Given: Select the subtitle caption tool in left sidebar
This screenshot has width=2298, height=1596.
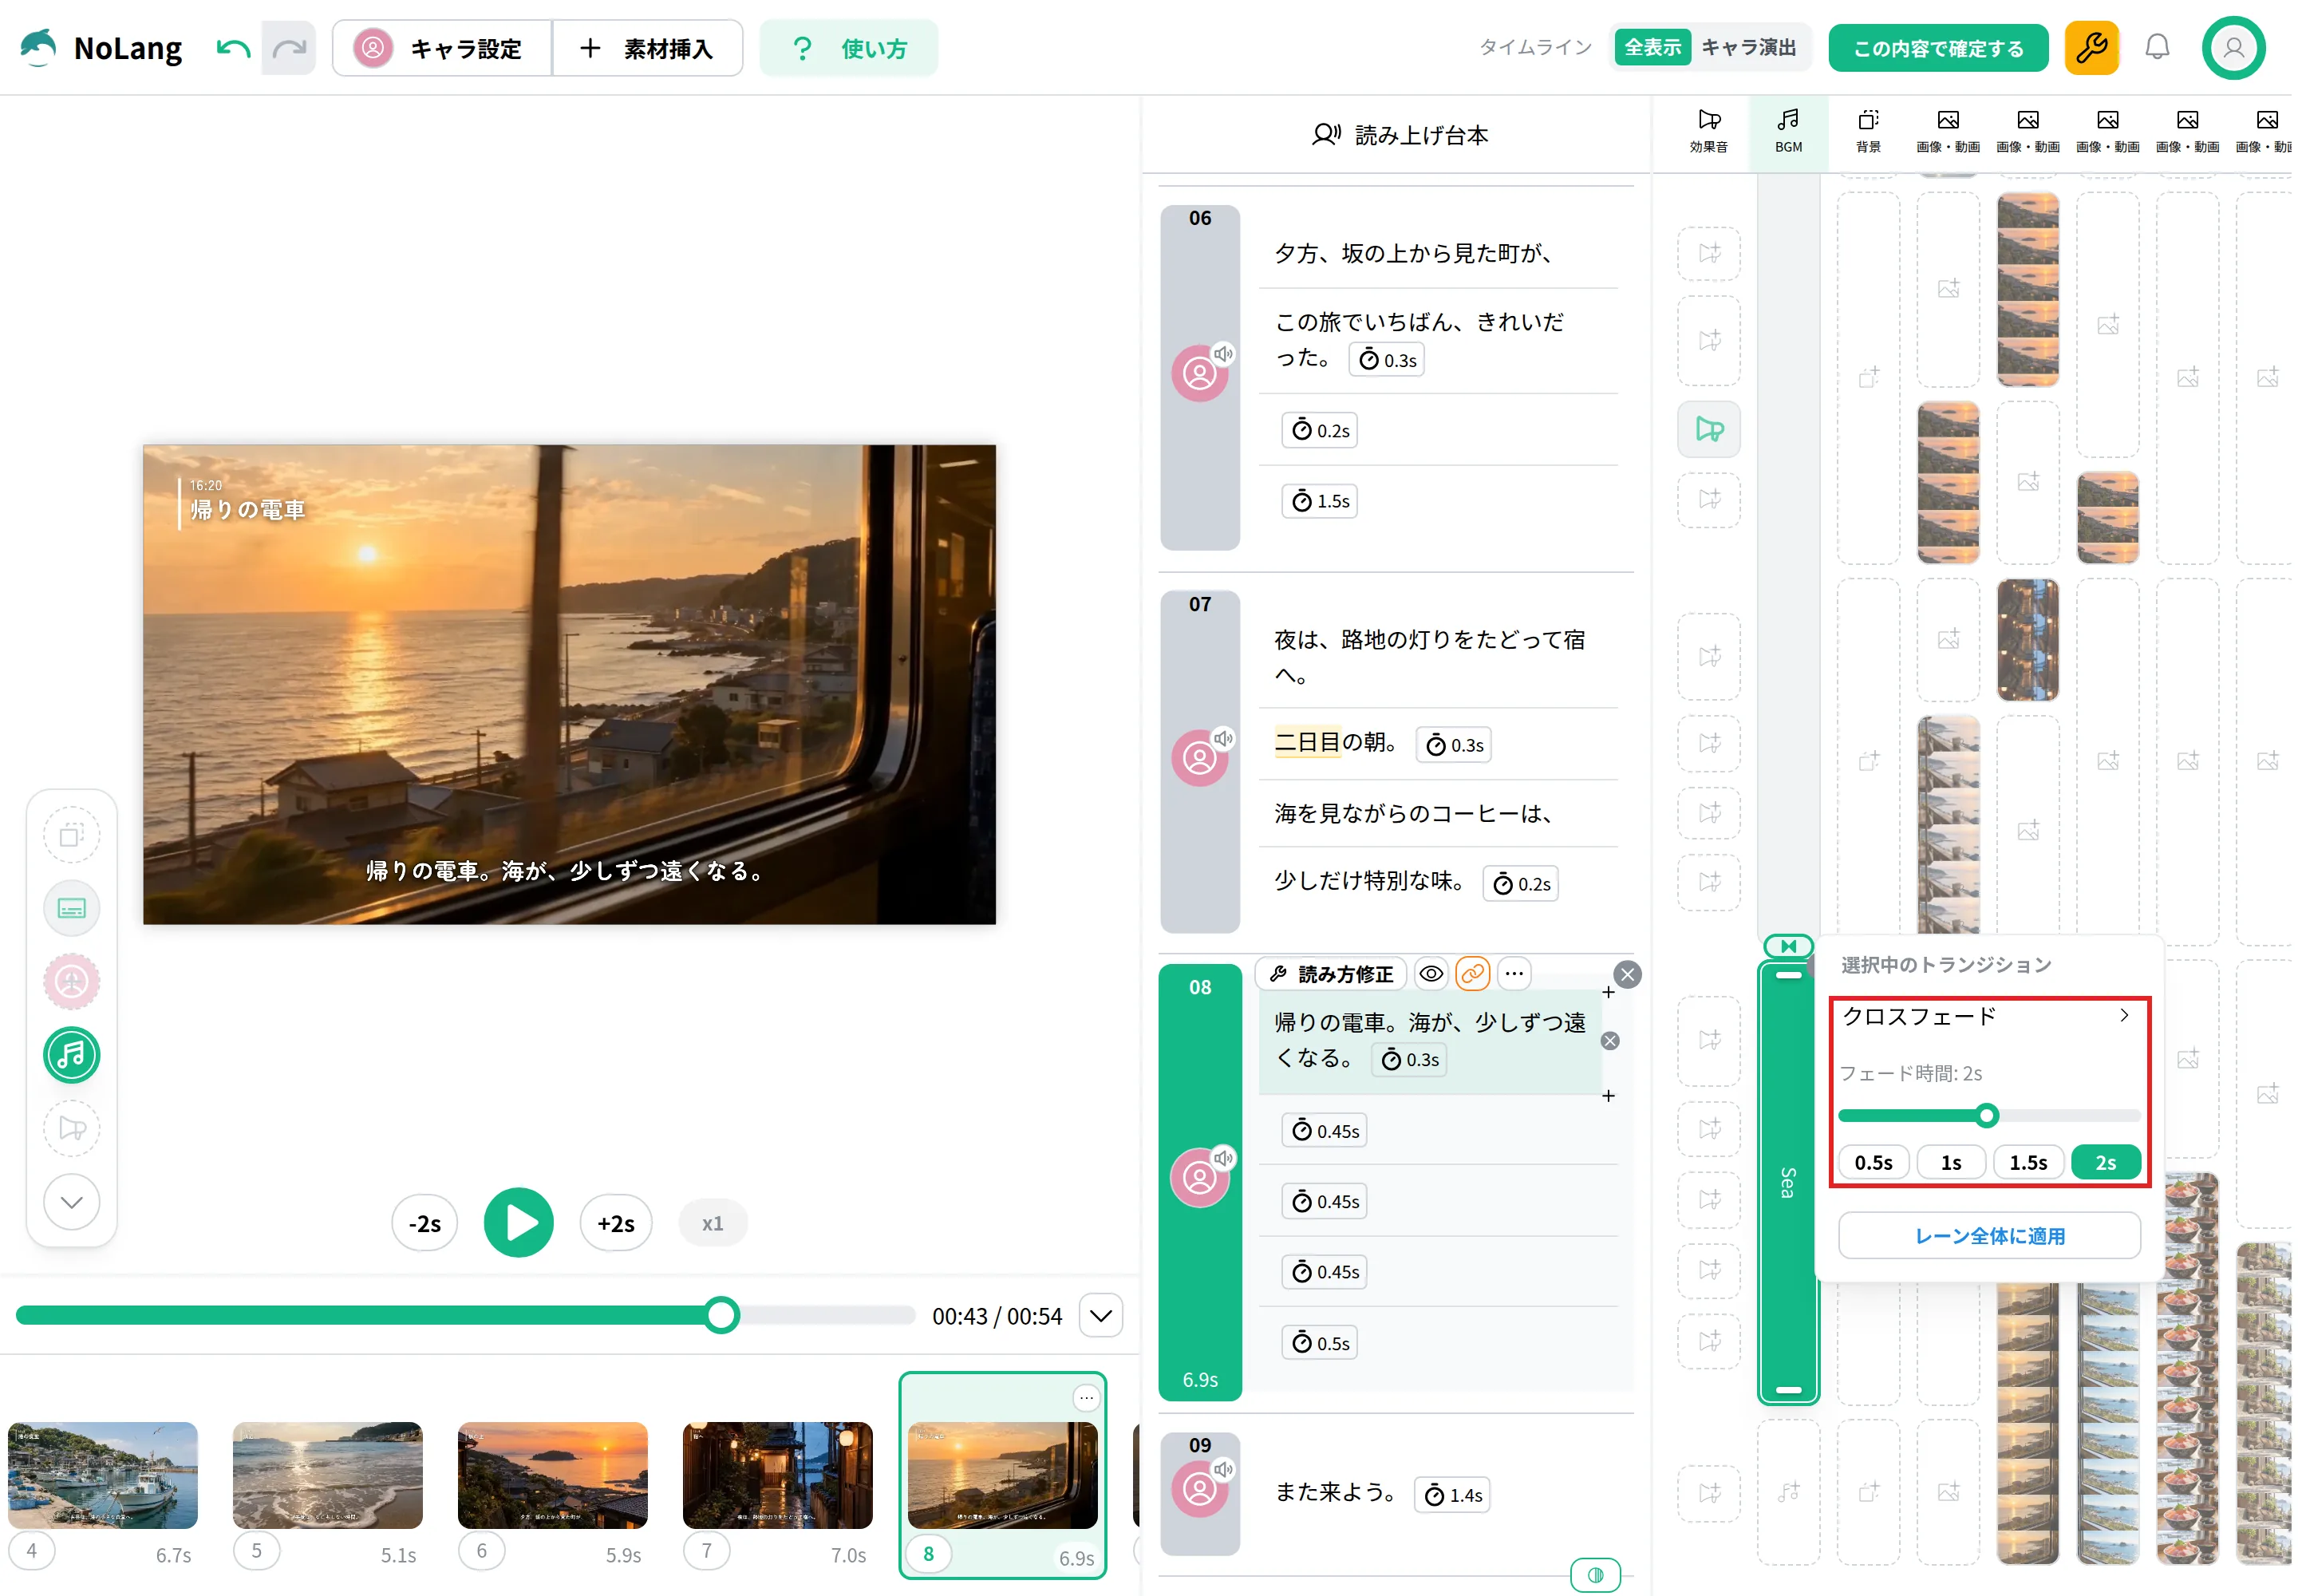Looking at the screenshot, I should point(72,908).
